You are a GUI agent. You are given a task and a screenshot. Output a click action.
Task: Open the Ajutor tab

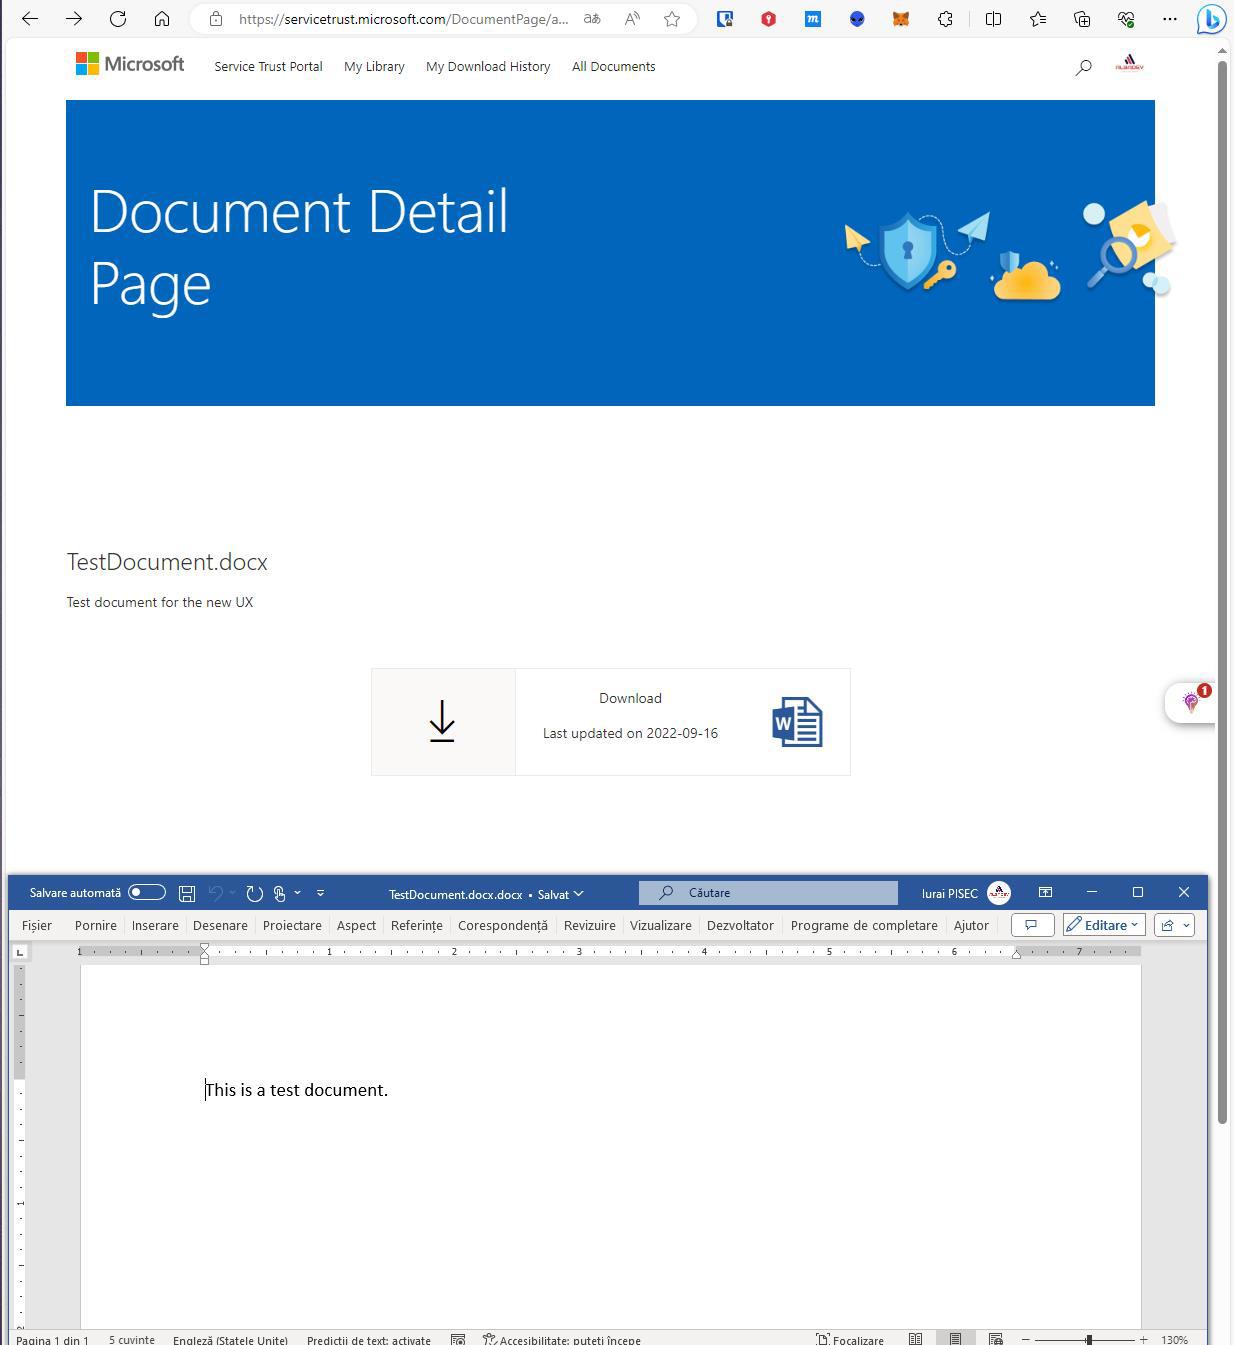971,925
